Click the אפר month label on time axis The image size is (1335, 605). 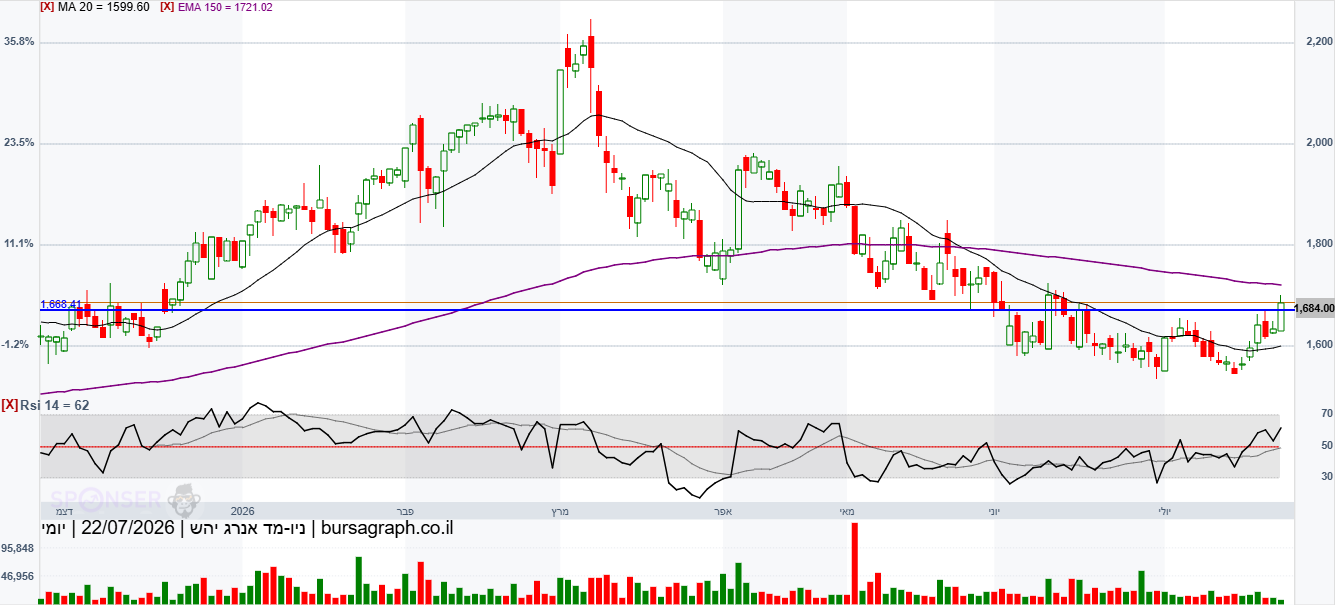tap(724, 511)
